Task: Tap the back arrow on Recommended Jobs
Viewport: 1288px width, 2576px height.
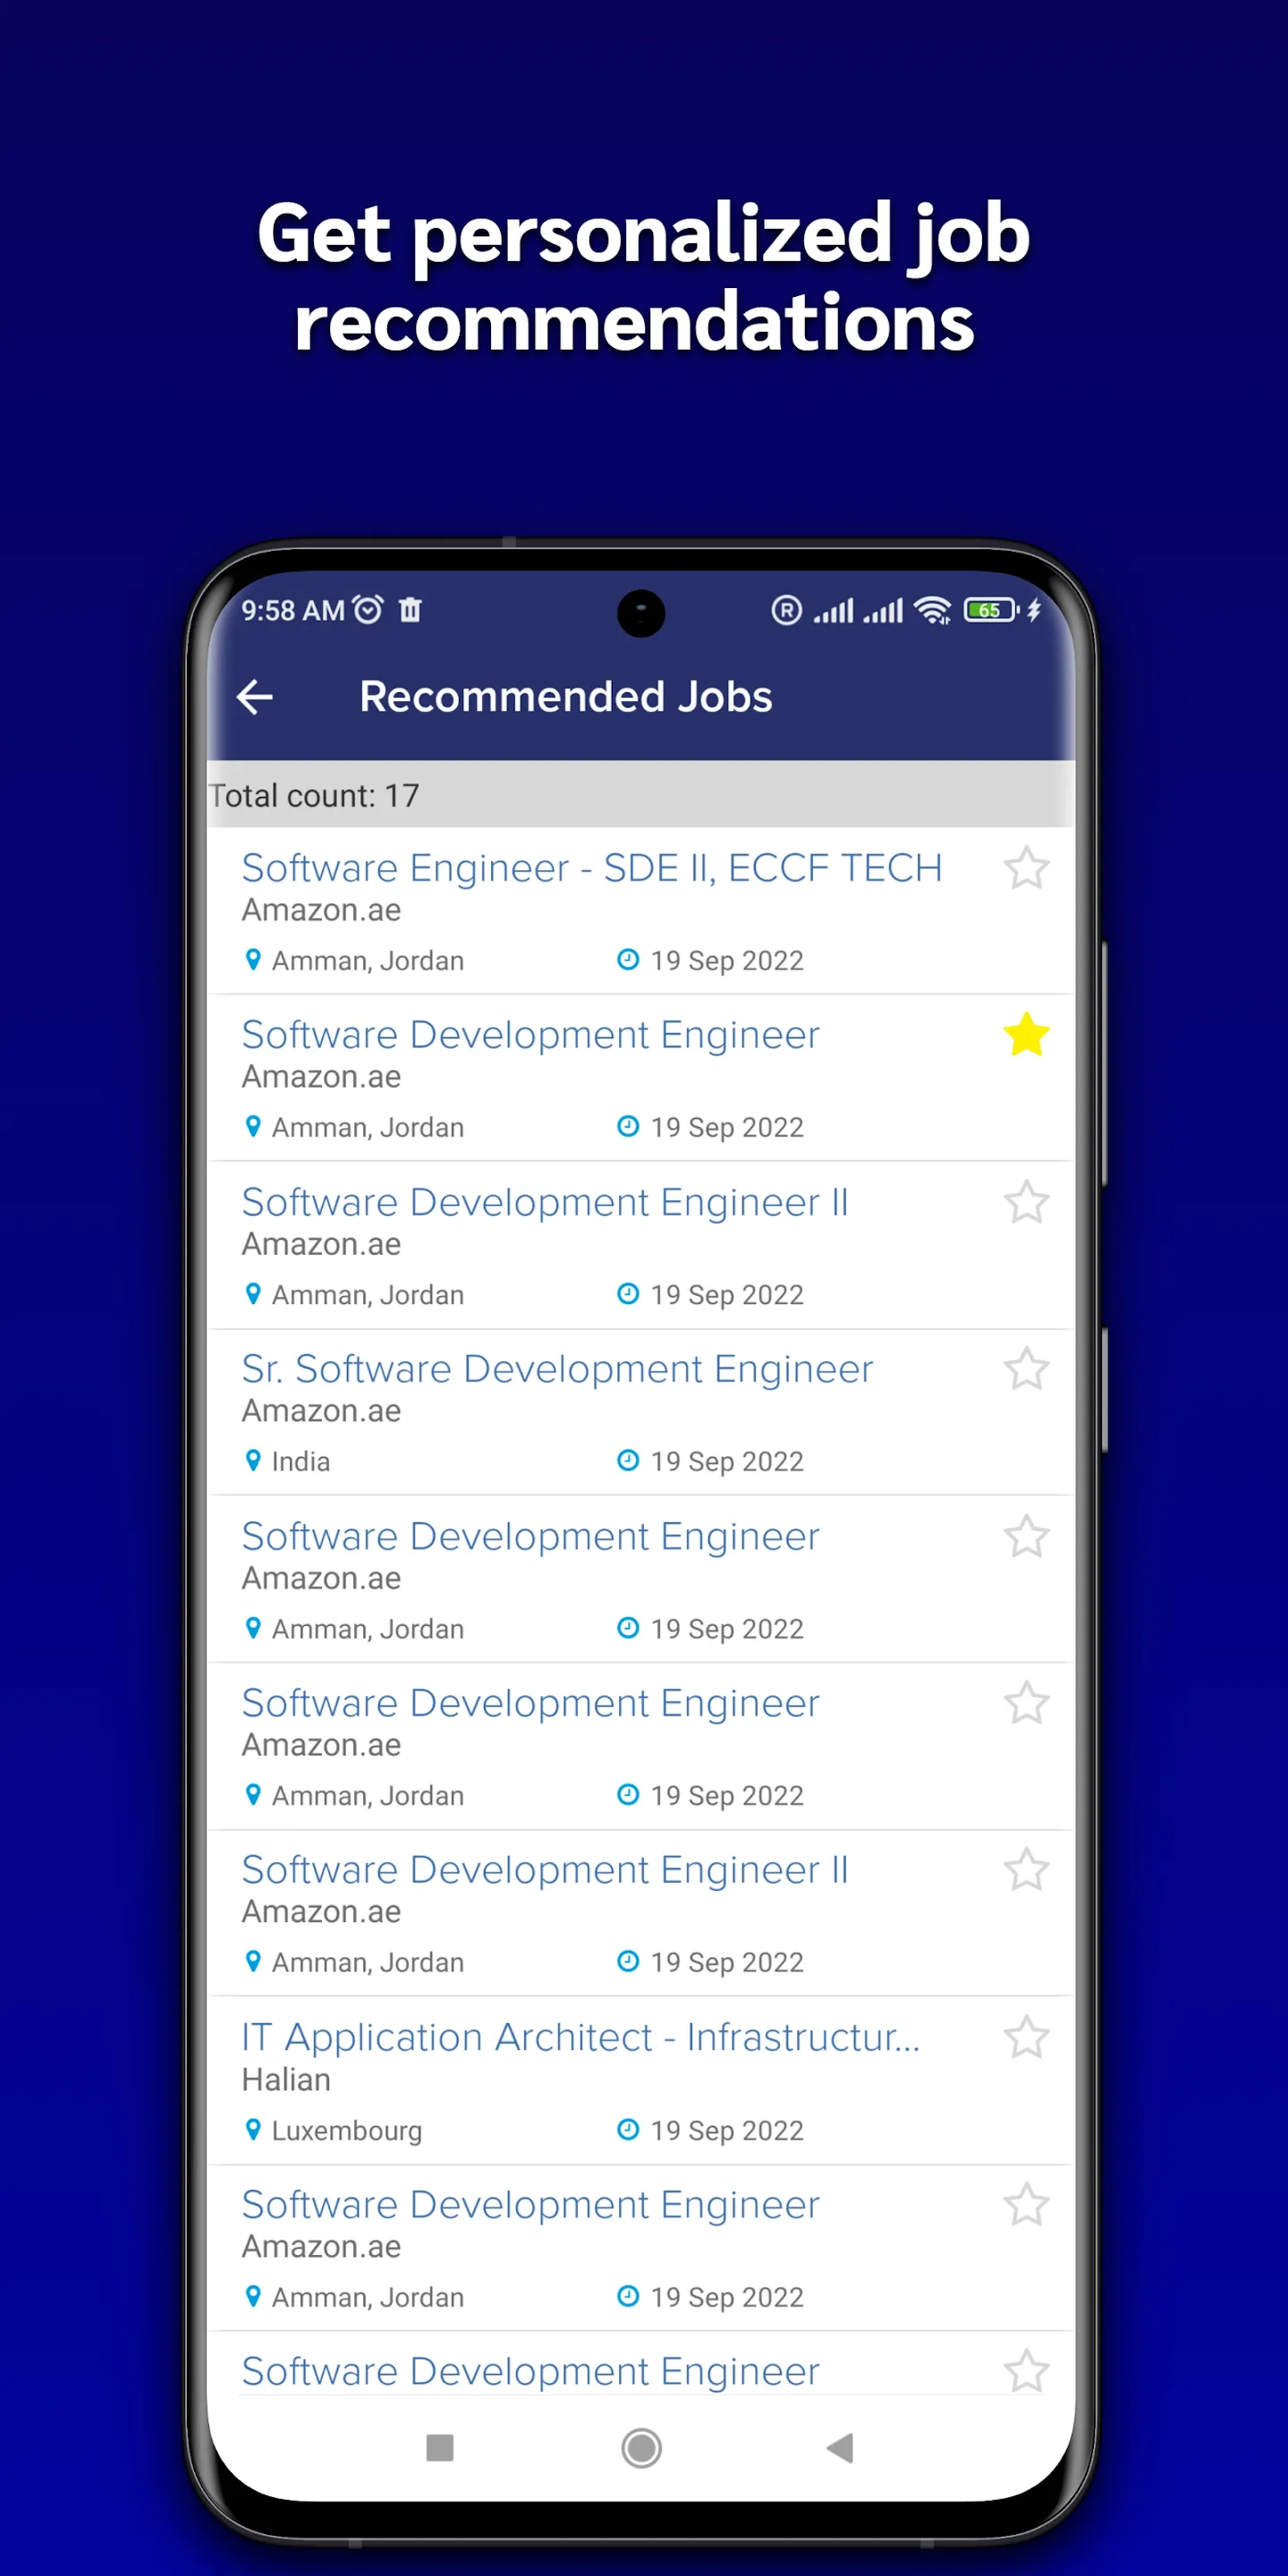Action: click(254, 697)
